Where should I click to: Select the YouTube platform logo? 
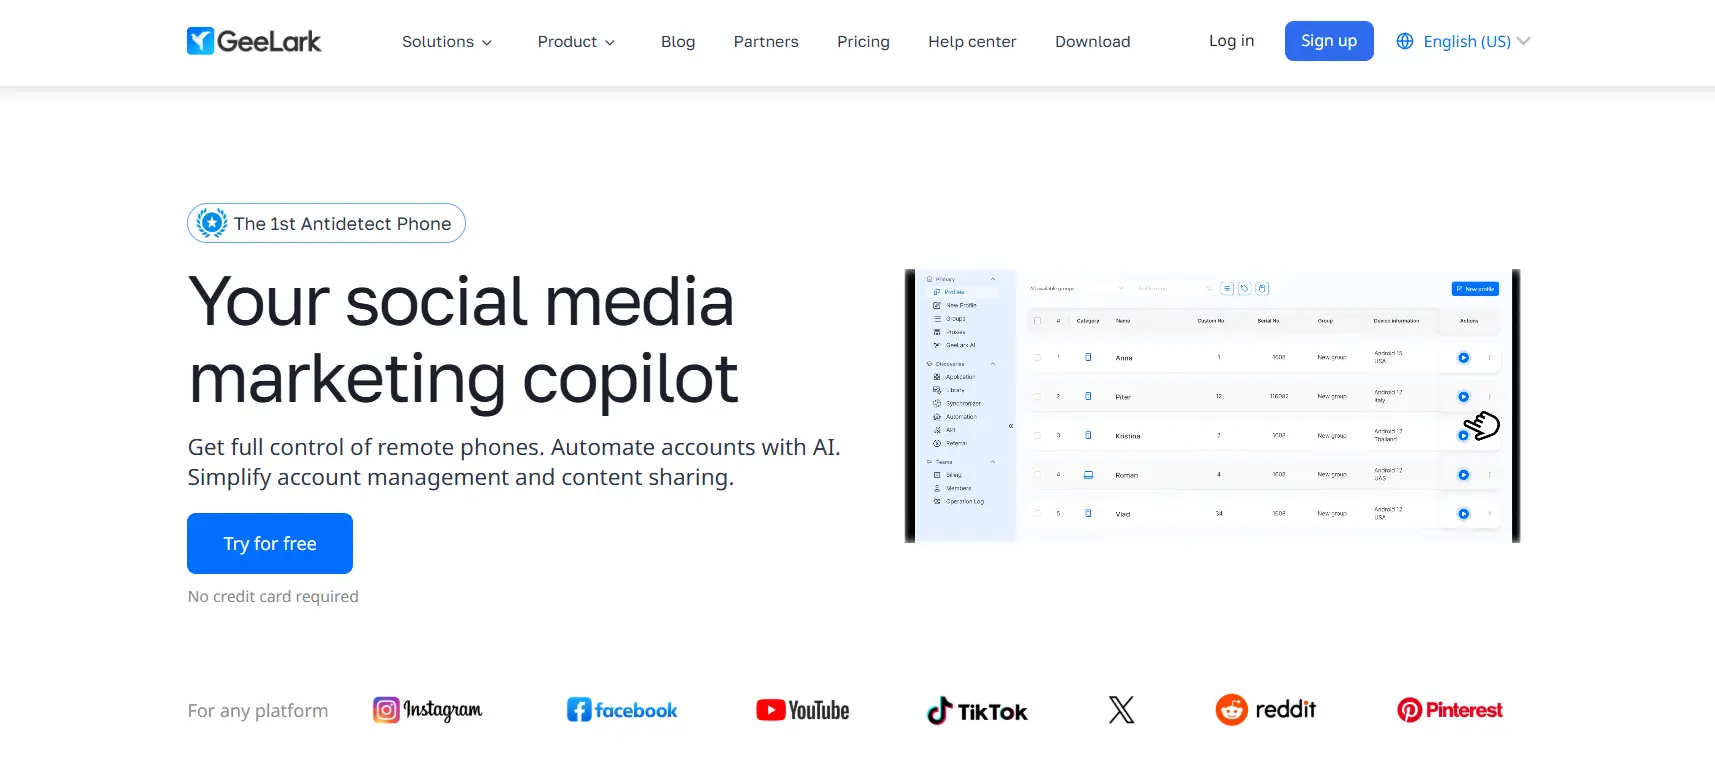[x=802, y=710]
